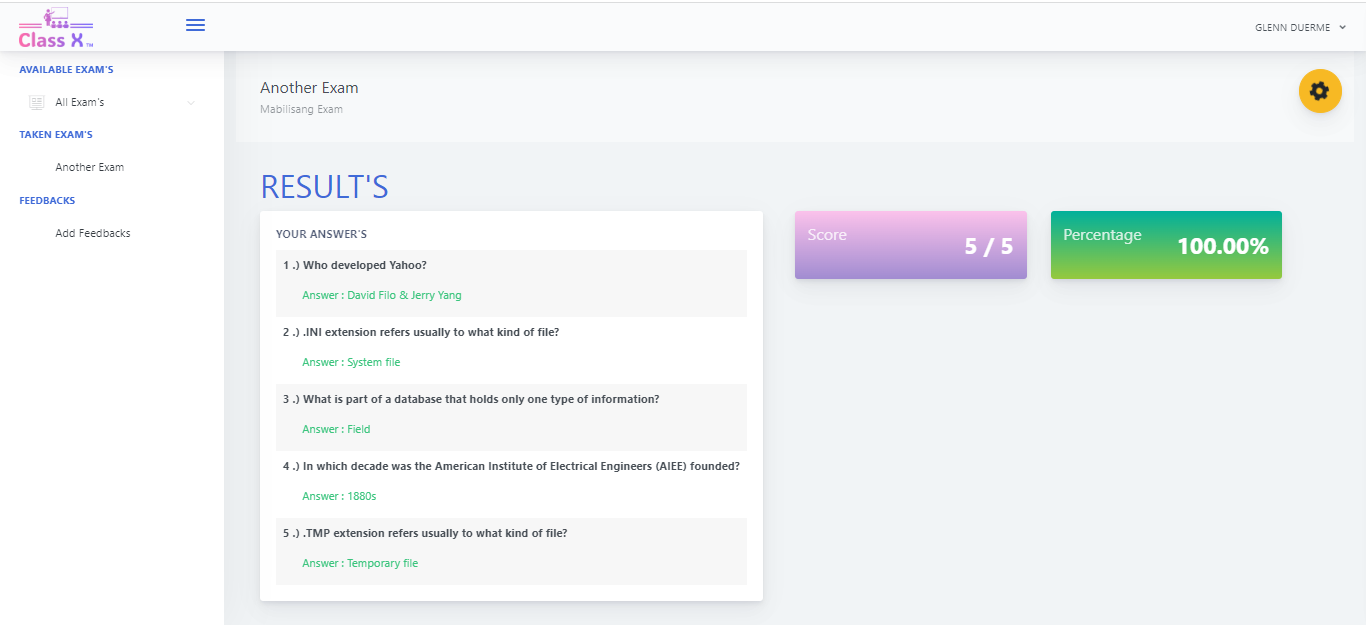This screenshot has width=1366, height=625.
Task: Open the yellow gear settings button
Action: pyautogui.click(x=1319, y=91)
